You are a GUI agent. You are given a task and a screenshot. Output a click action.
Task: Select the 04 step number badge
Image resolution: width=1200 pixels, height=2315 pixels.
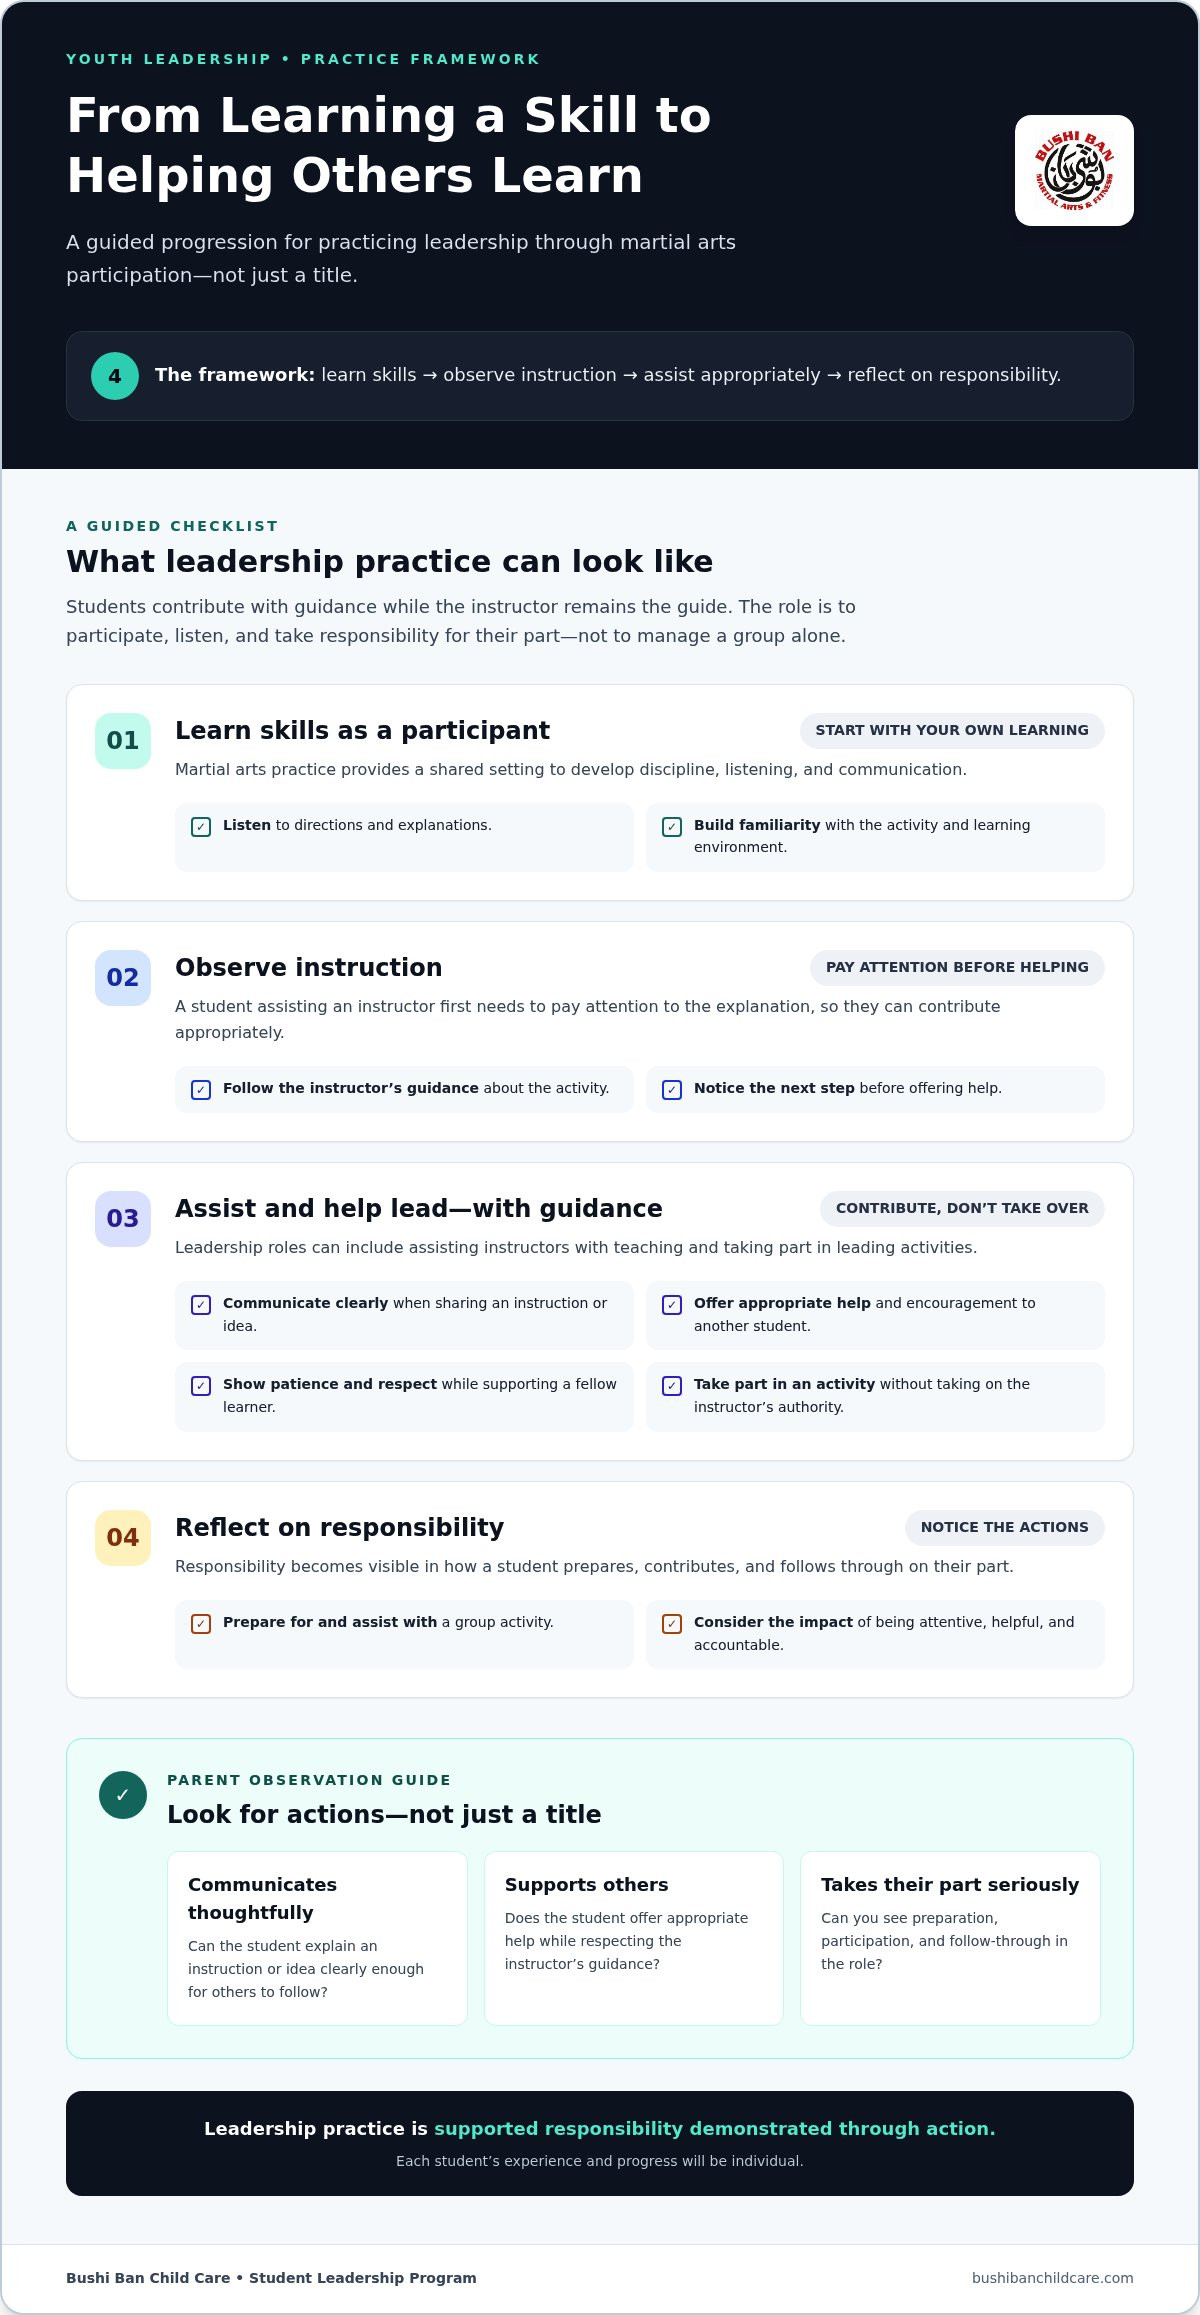(x=123, y=1538)
